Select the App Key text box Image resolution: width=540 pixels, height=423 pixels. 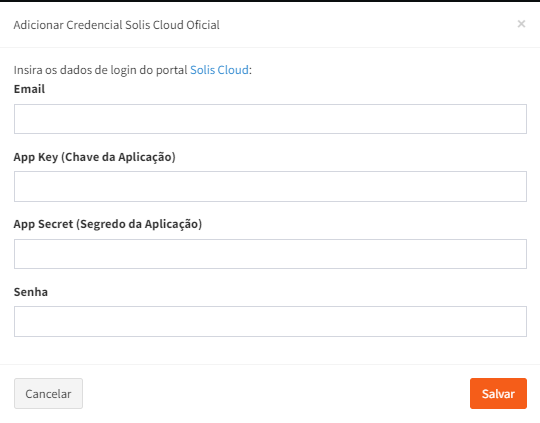click(270, 186)
